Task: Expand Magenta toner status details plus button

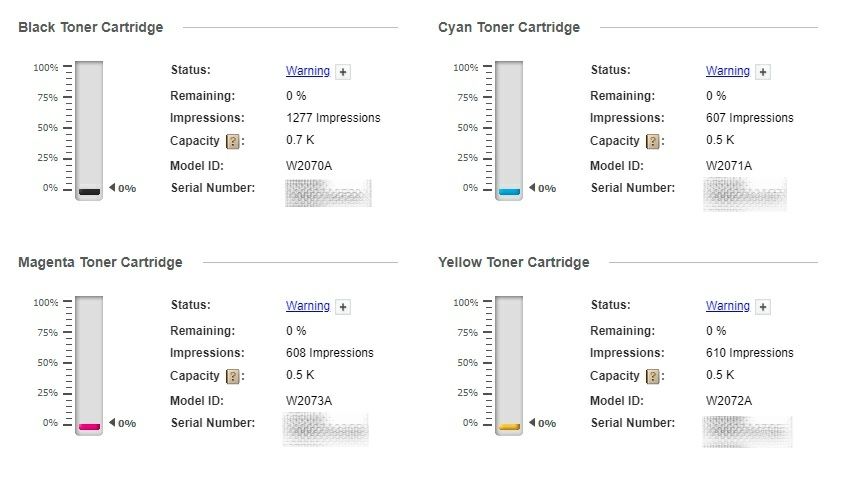Action: [343, 307]
